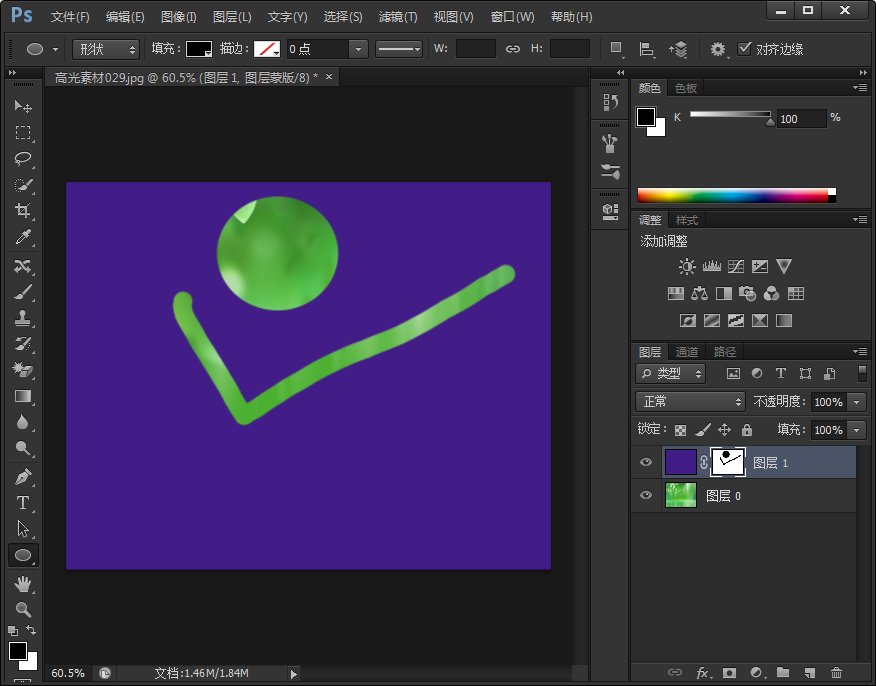Select the Move tool
The height and width of the screenshot is (686, 876).
22,106
